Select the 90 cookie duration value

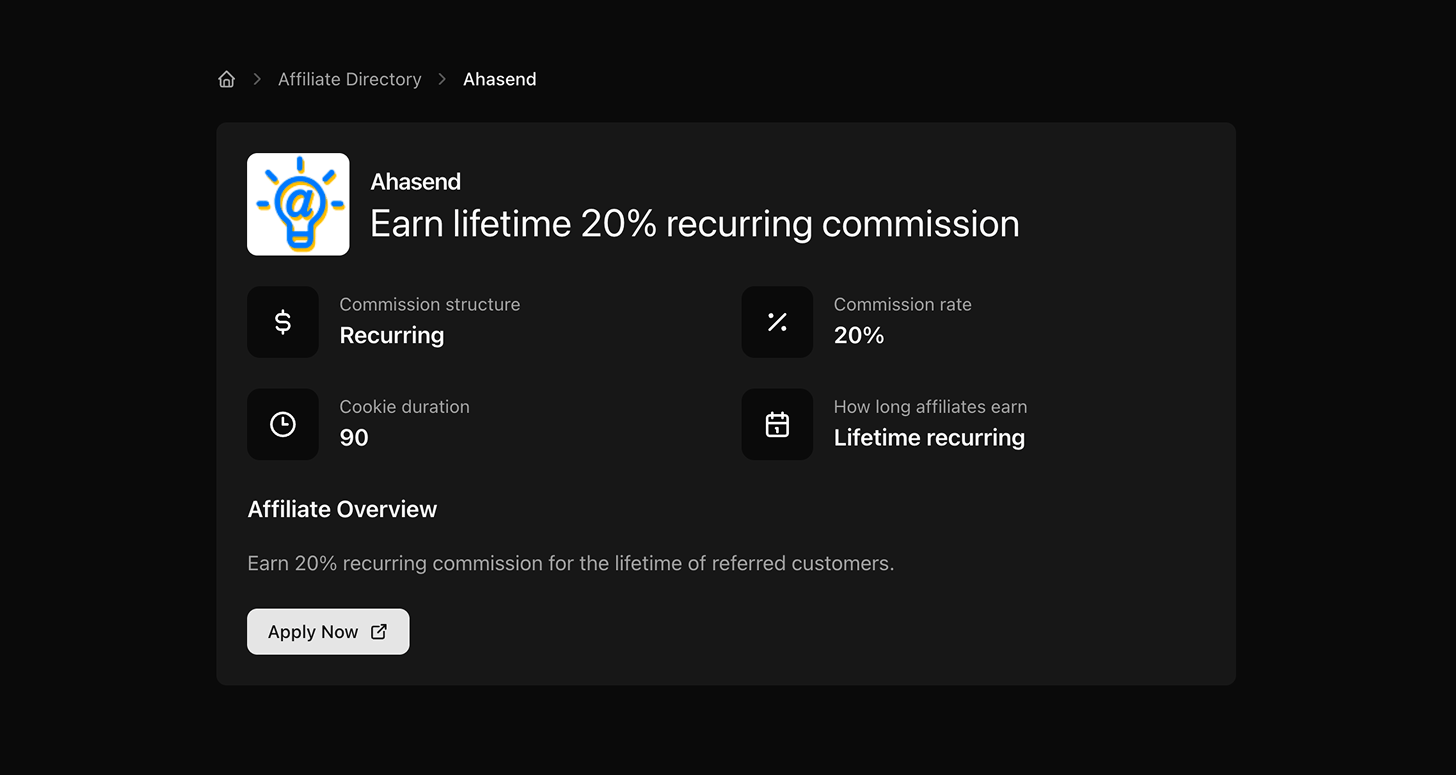(354, 438)
